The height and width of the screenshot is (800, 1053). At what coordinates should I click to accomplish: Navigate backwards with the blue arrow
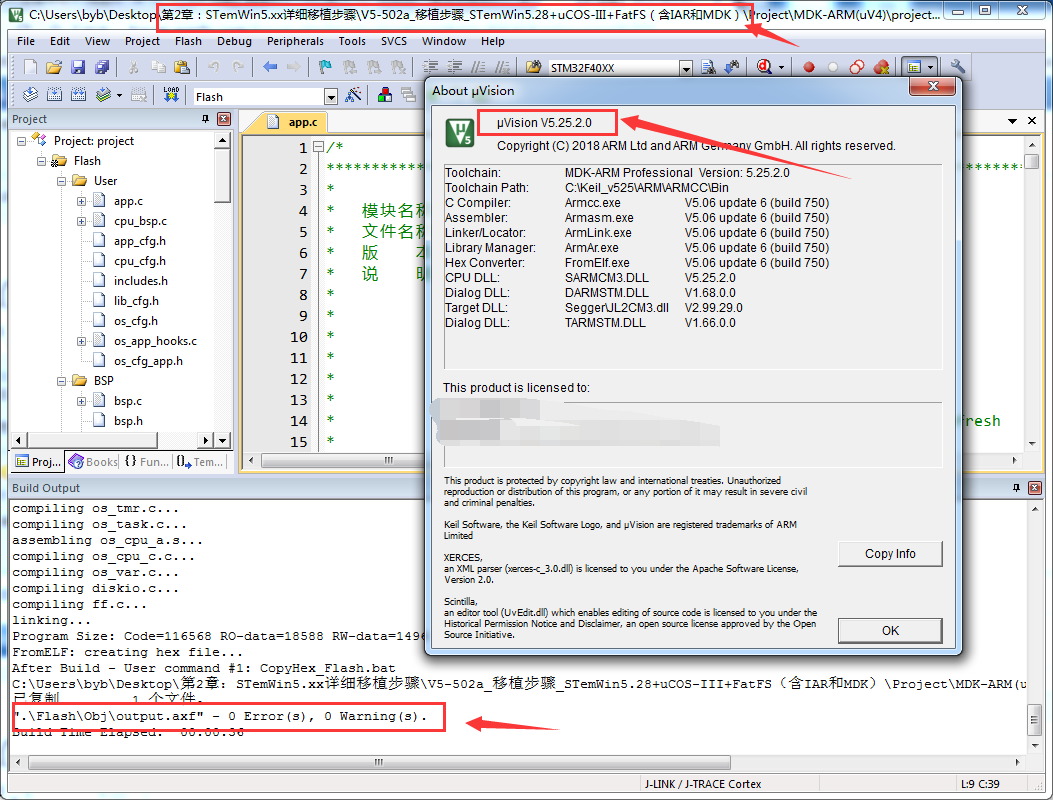pyautogui.click(x=270, y=67)
